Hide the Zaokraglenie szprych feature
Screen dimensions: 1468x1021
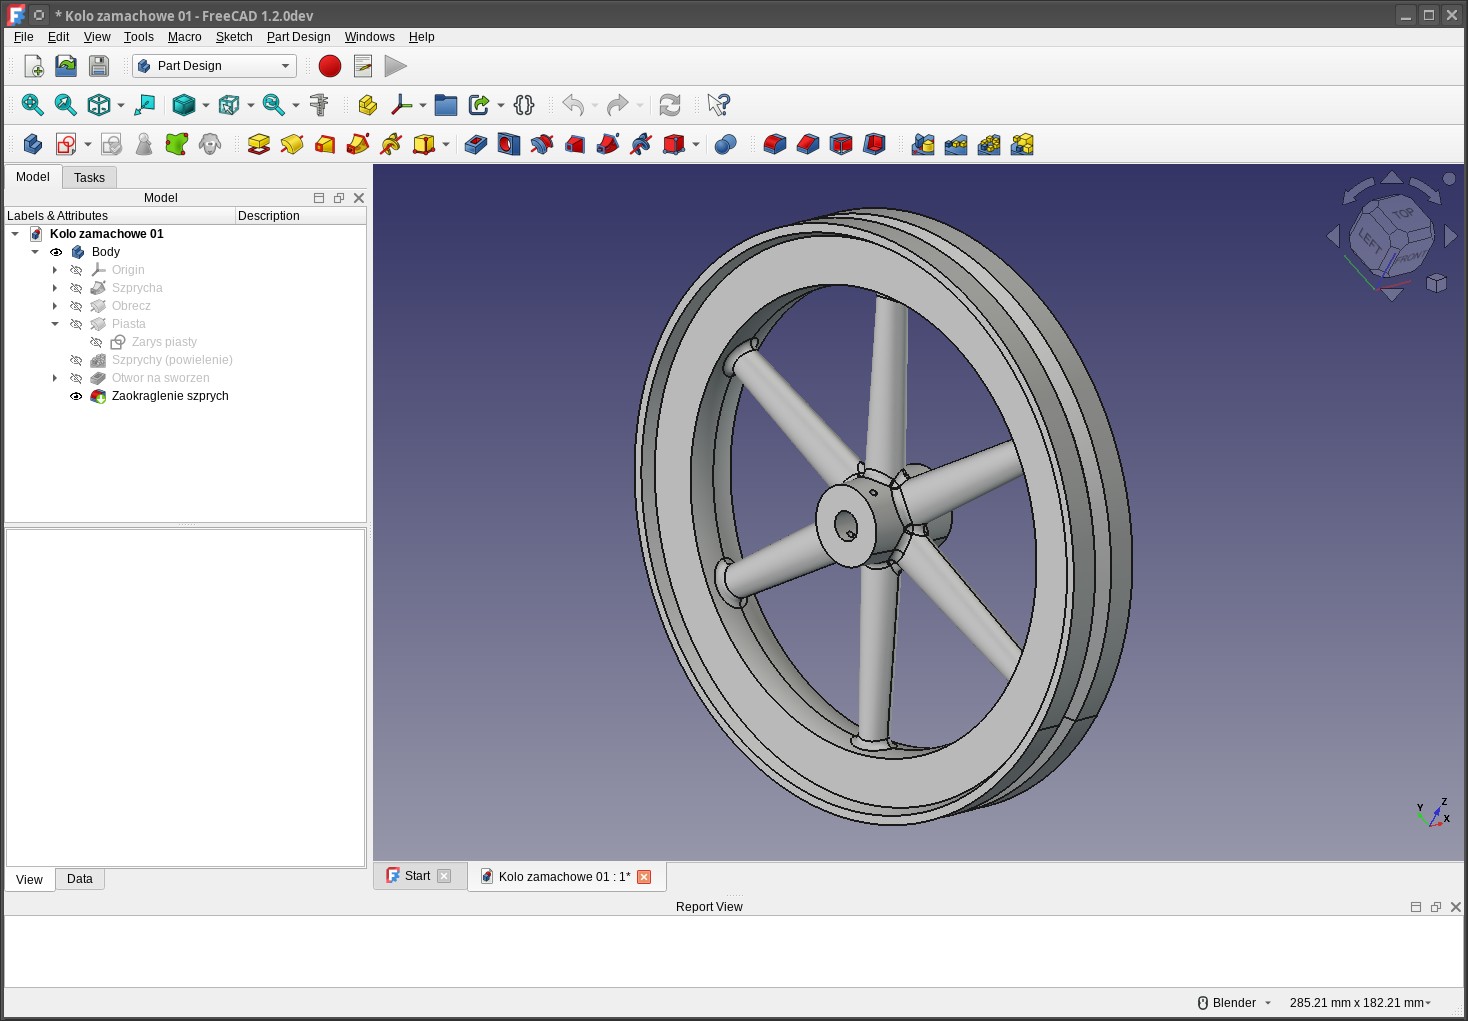76,396
